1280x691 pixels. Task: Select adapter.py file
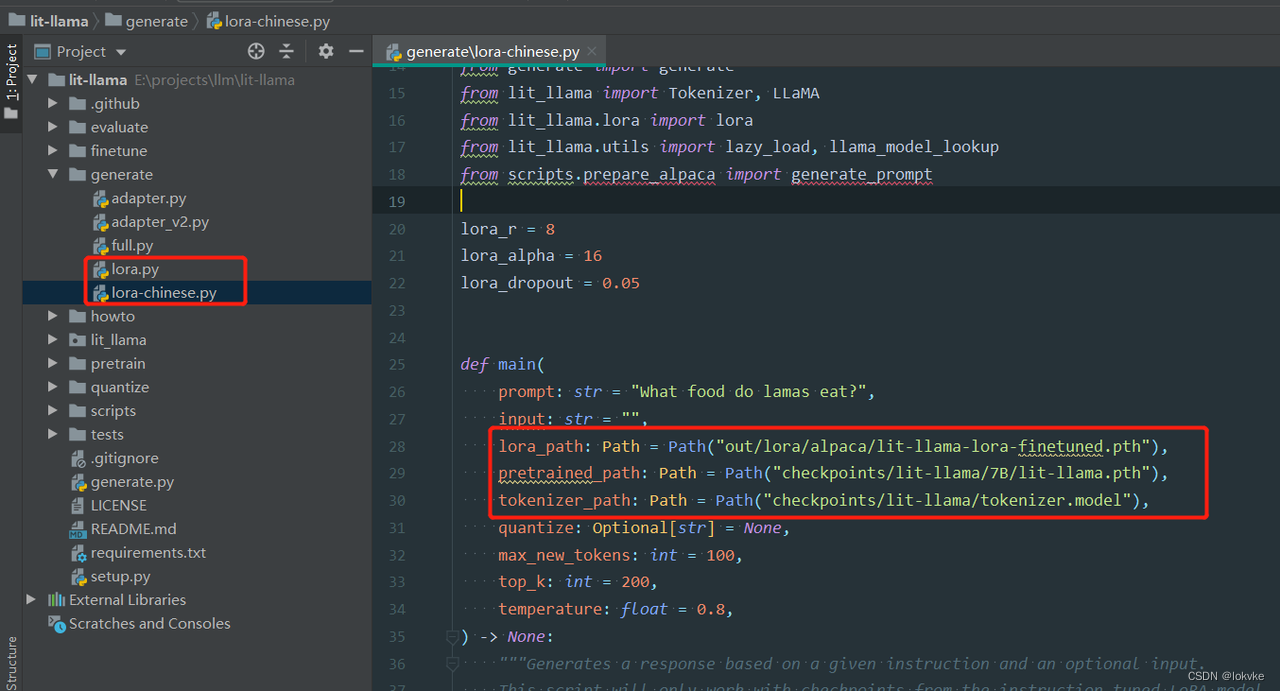(148, 198)
